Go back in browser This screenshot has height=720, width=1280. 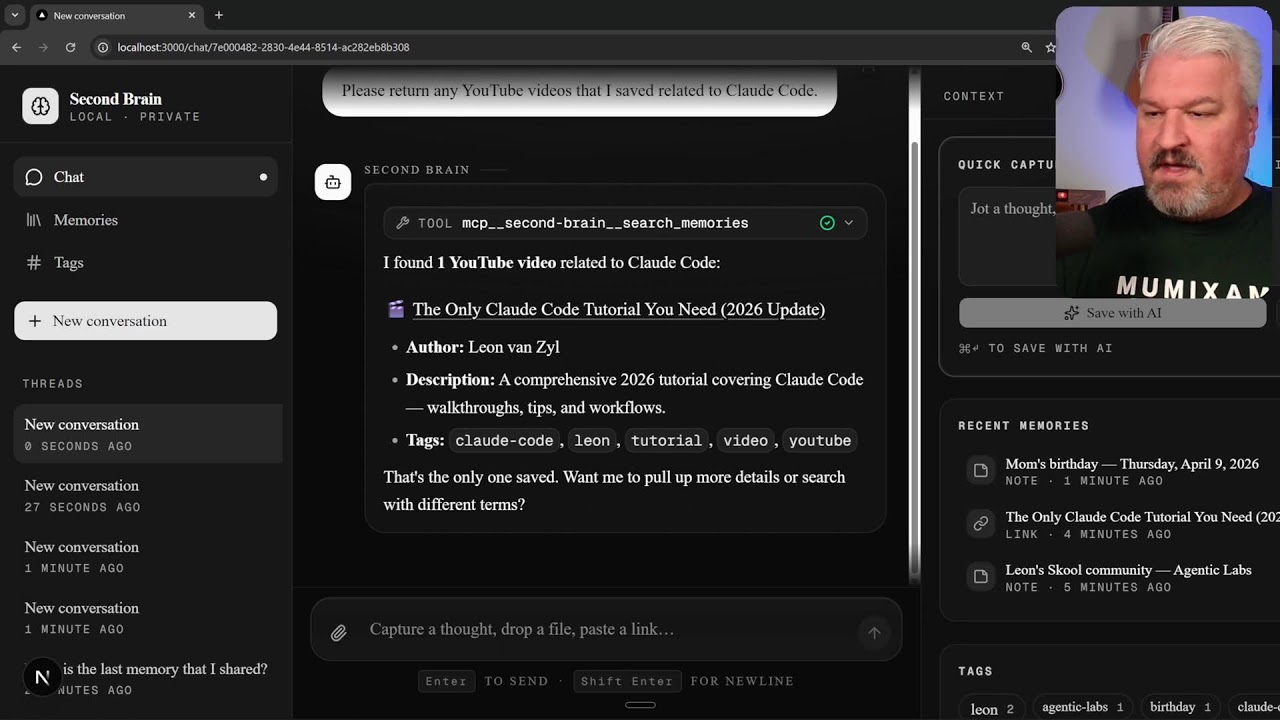pyautogui.click(x=16, y=47)
